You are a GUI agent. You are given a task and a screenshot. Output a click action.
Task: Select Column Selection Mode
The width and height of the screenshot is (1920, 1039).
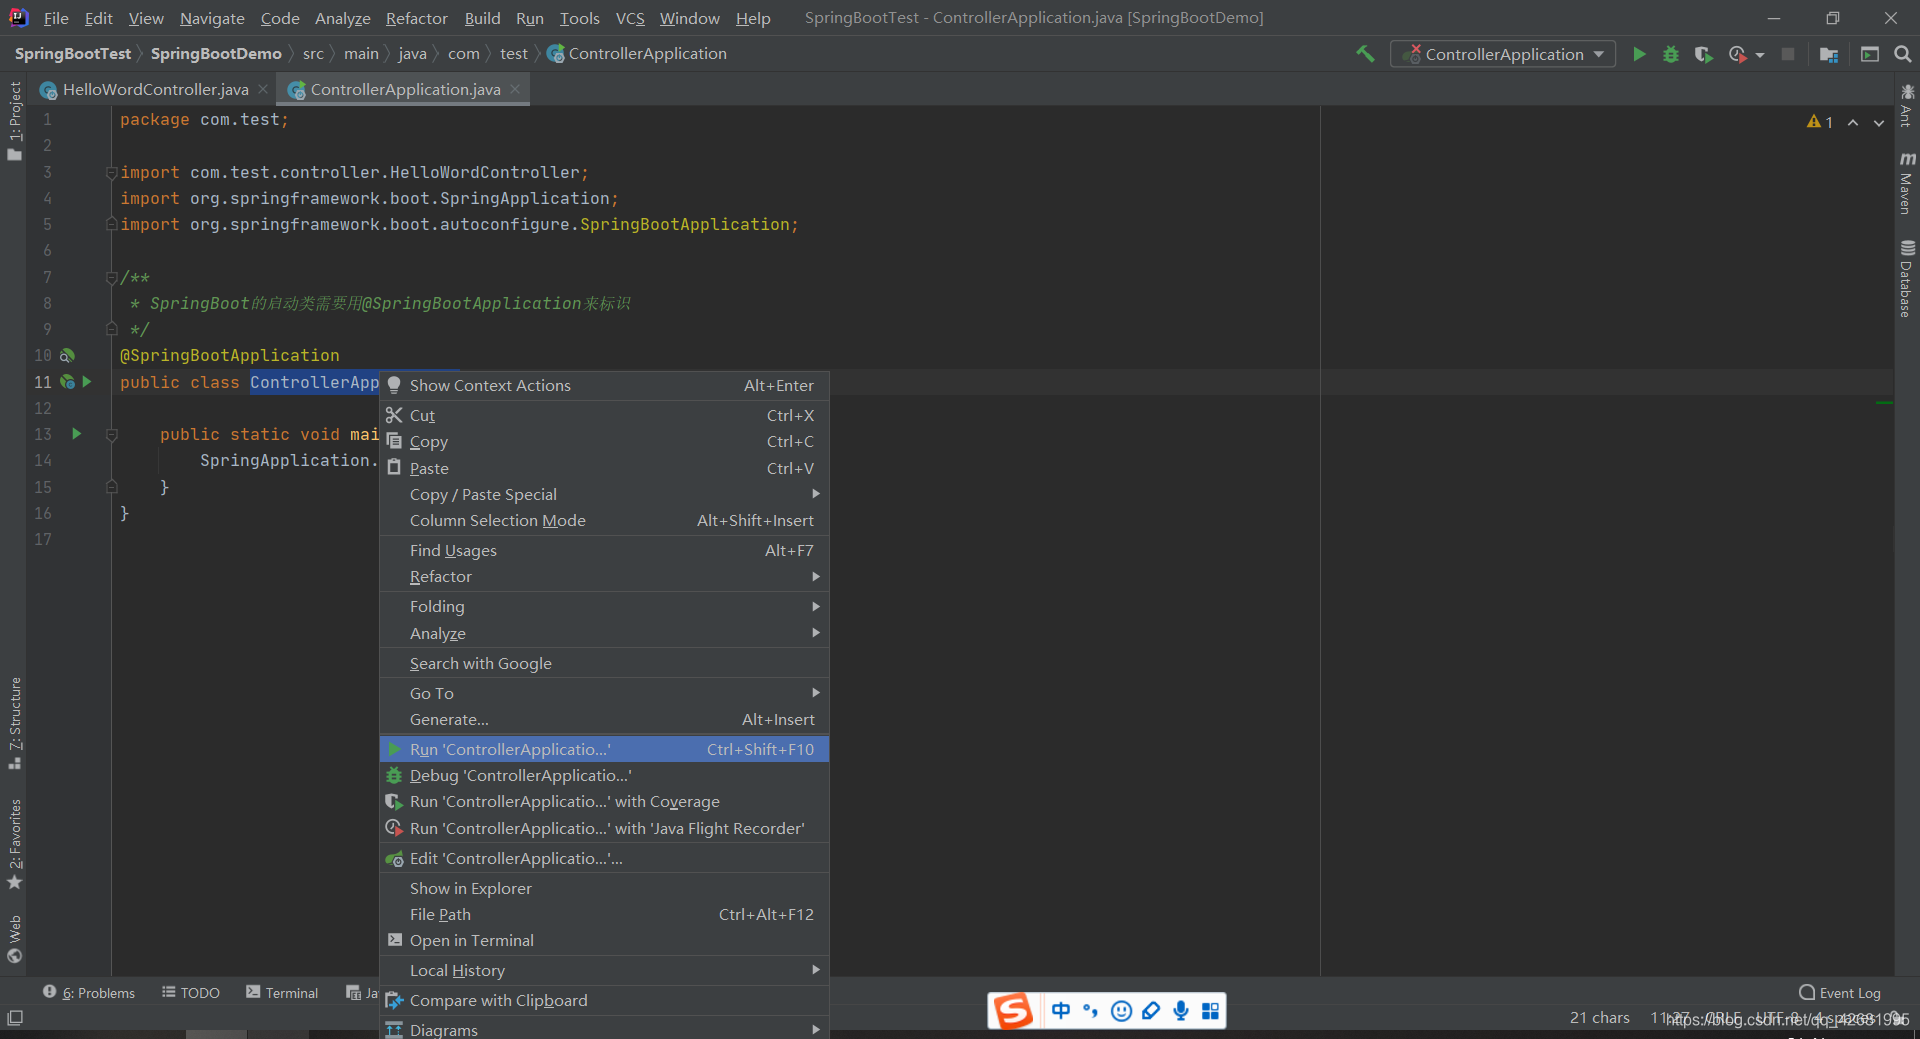point(604,520)
